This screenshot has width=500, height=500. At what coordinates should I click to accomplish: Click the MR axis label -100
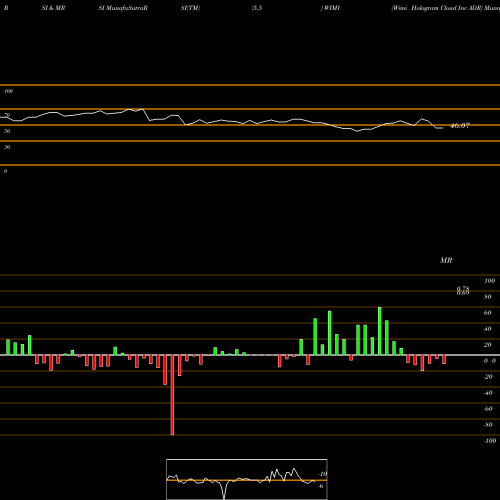coord(490,441)
